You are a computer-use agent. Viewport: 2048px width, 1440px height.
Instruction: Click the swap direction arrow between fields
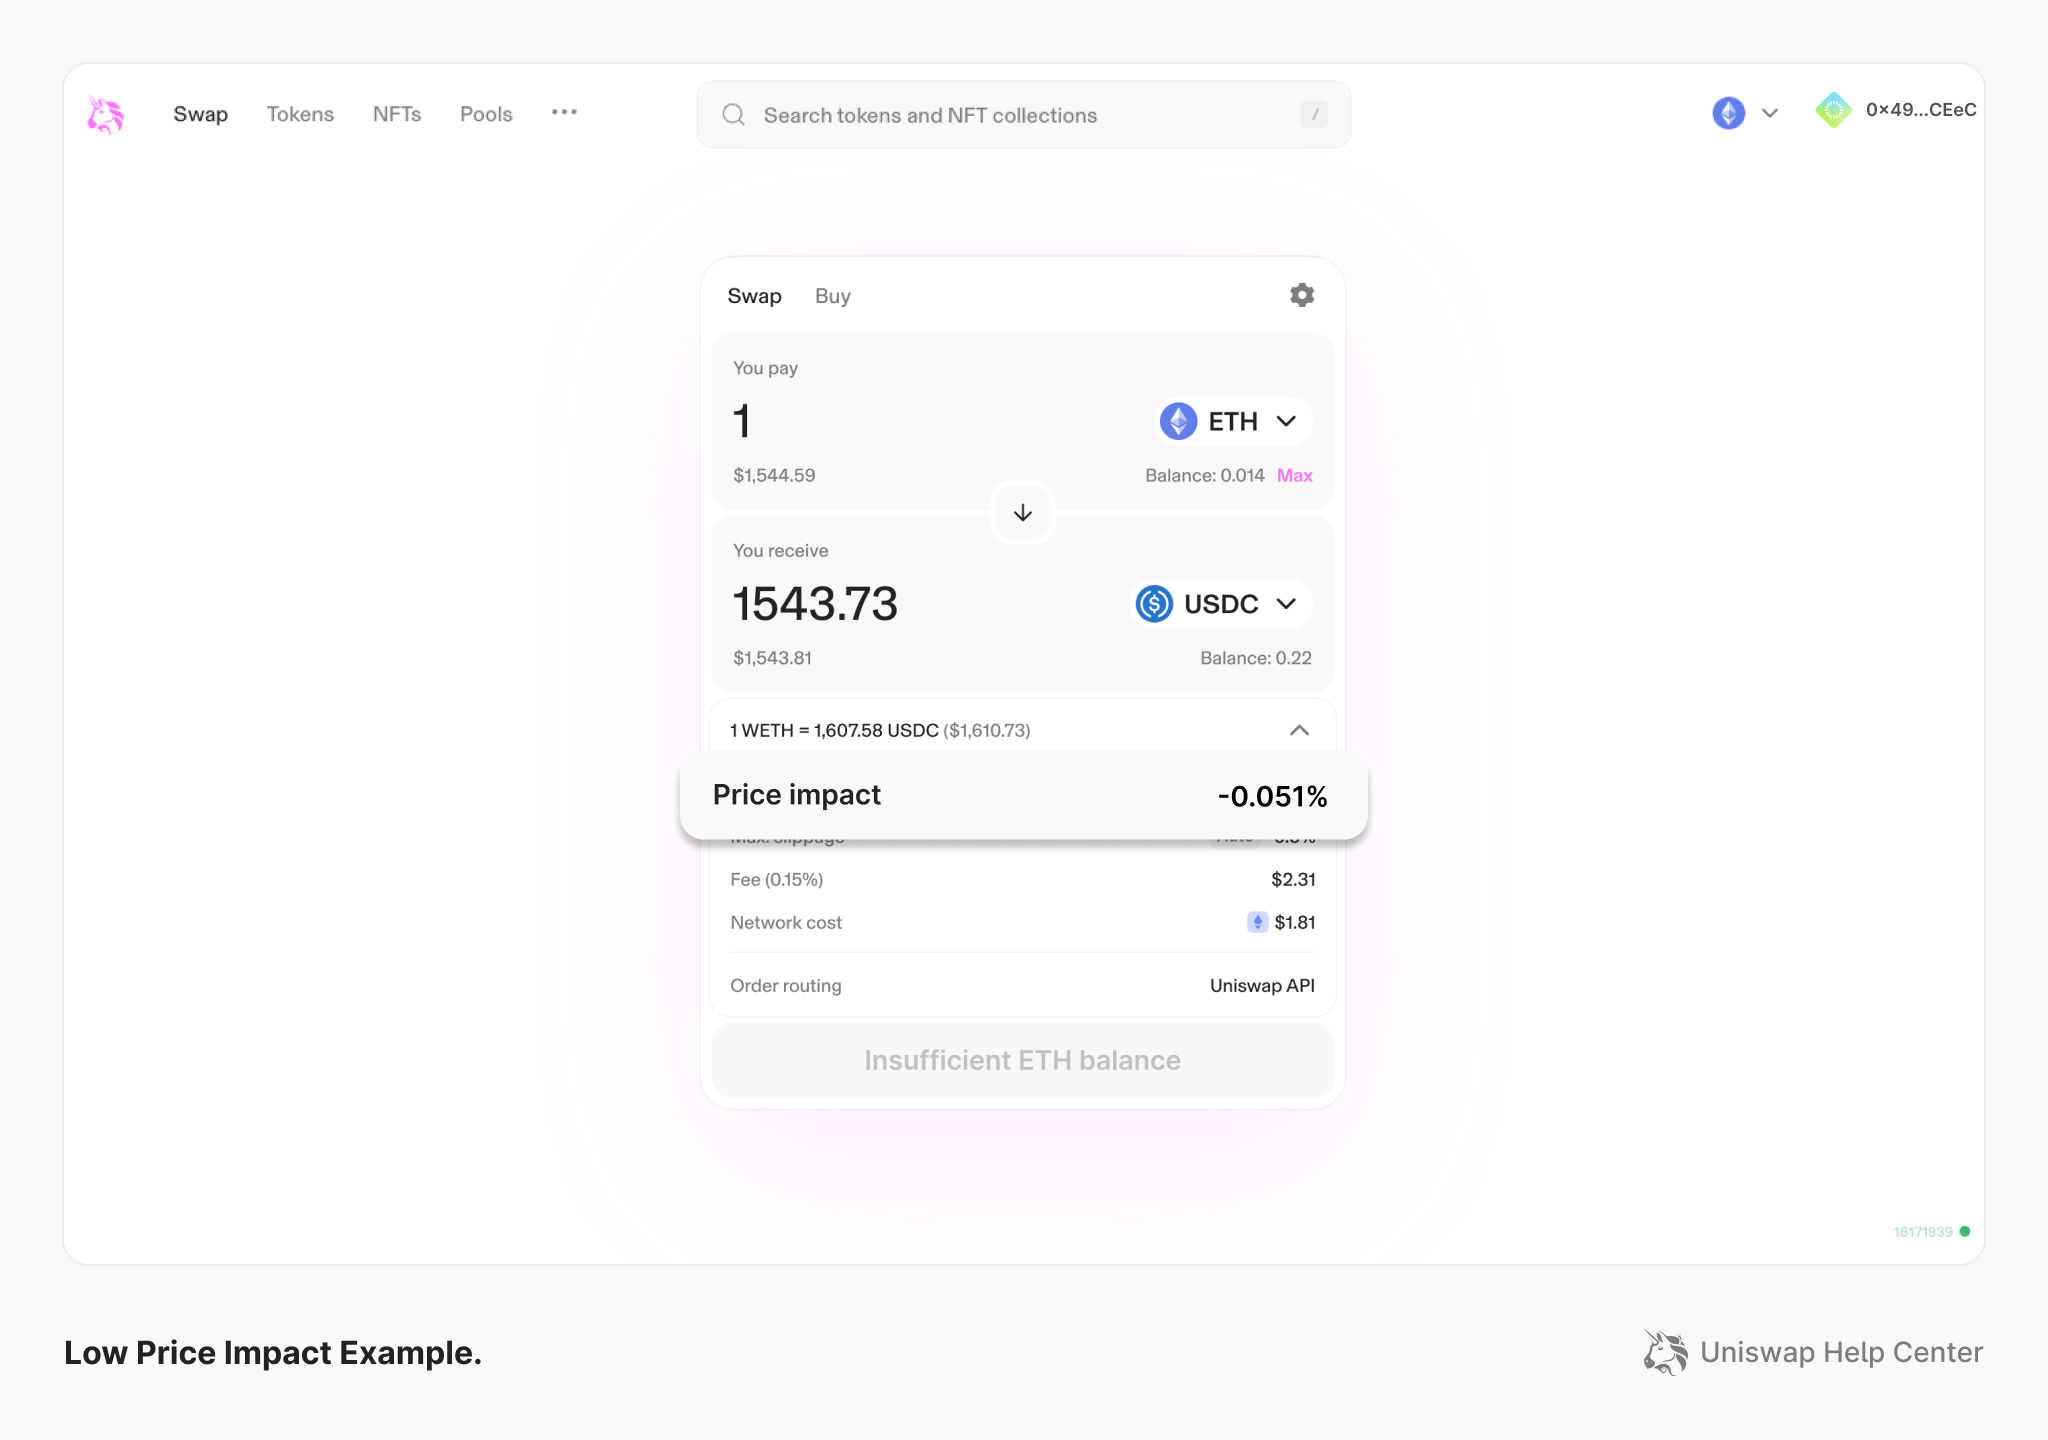pyautogui.click(x=1022, y=512)
